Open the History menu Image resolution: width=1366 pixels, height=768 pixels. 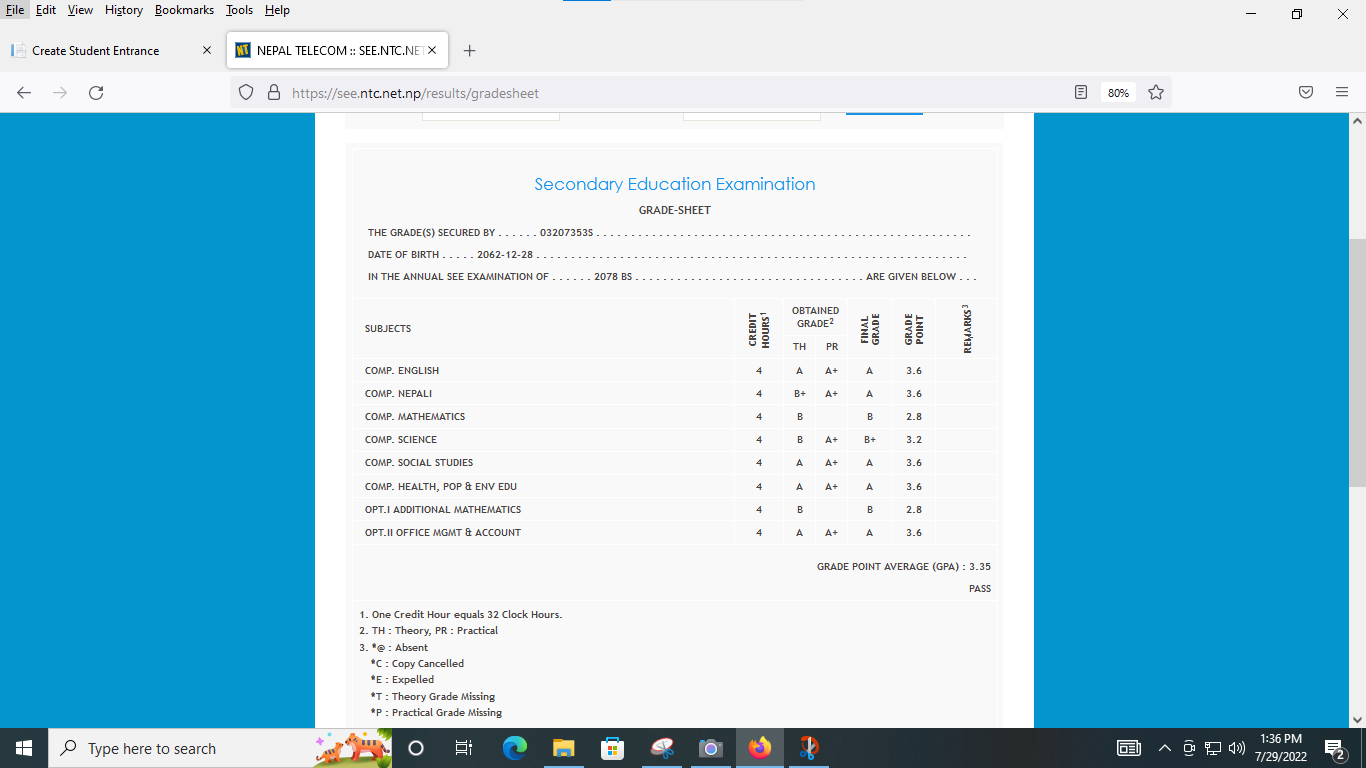(124, 10)
